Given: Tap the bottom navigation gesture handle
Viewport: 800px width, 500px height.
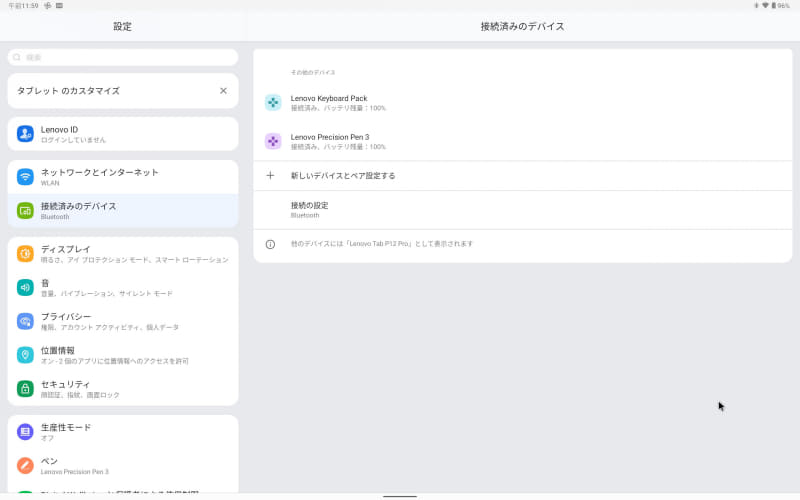Looking at the screenshot, I should pyautogui.click(x=400, y=496).
